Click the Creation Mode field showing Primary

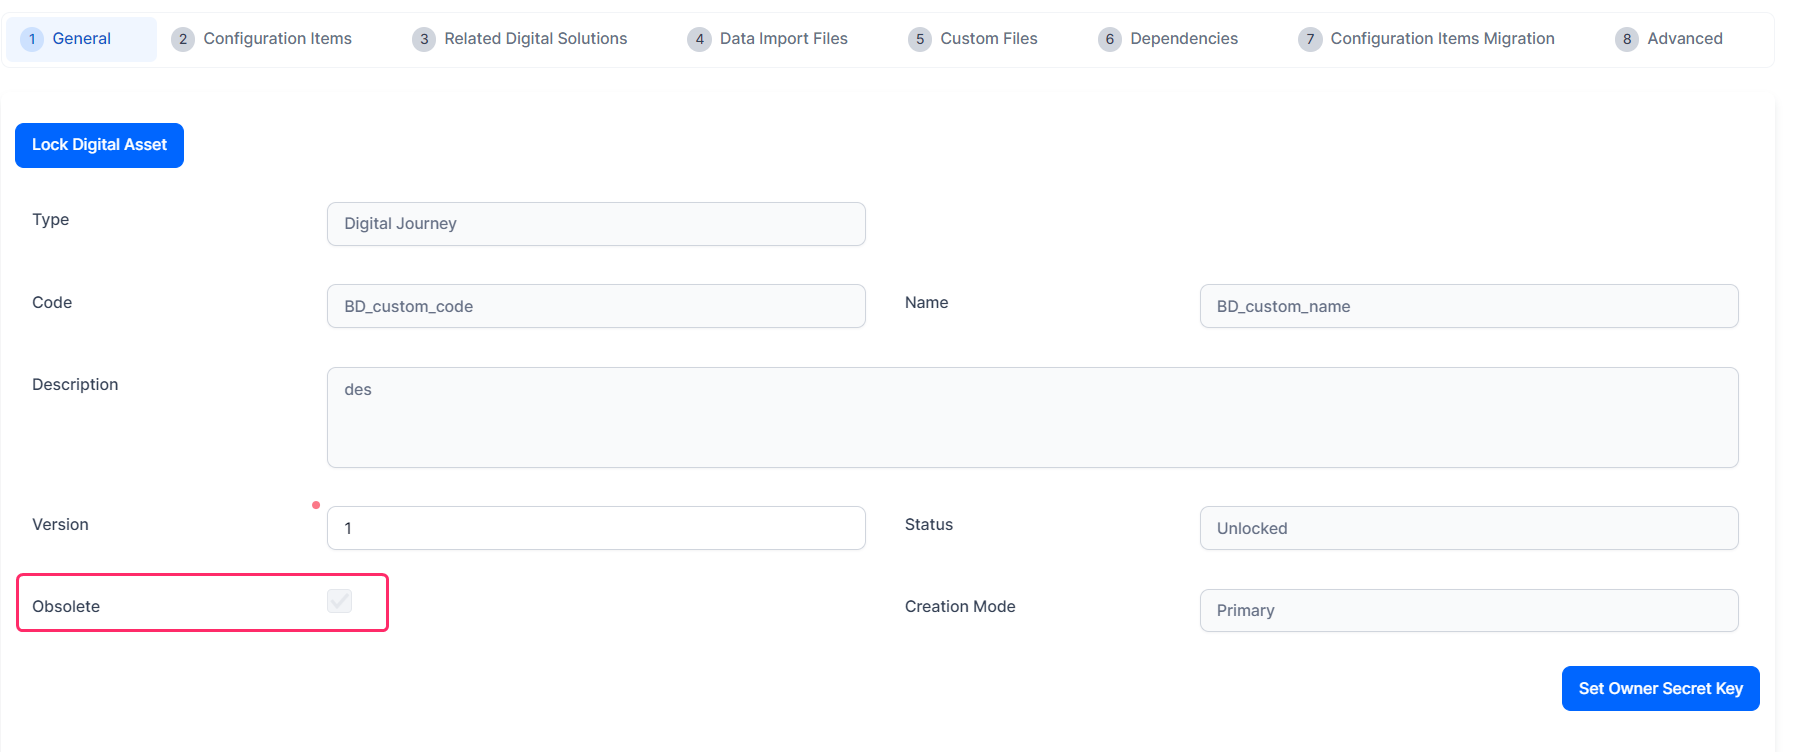(1468, 610)
